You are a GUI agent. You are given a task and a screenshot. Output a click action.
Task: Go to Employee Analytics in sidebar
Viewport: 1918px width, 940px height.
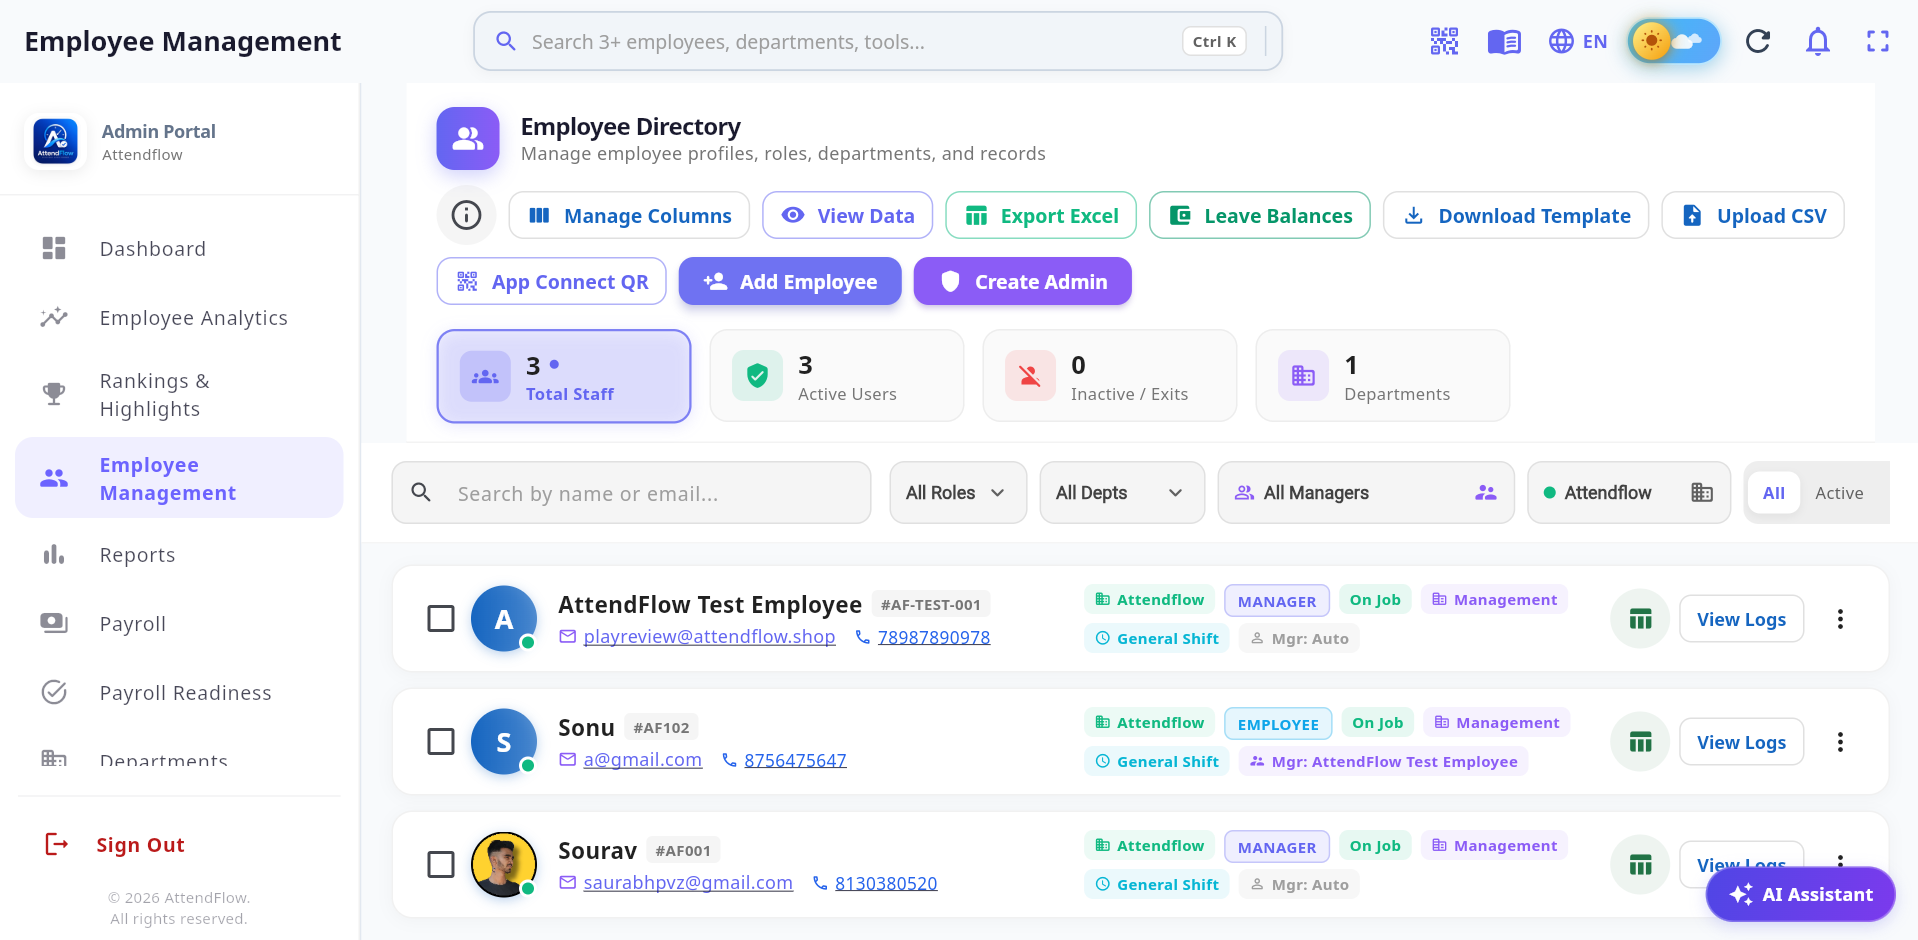(x=179, y=317)
